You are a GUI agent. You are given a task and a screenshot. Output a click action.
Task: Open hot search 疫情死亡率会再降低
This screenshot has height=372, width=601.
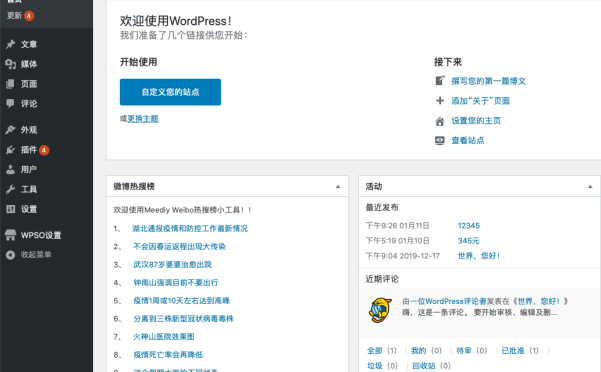[168, 355]
